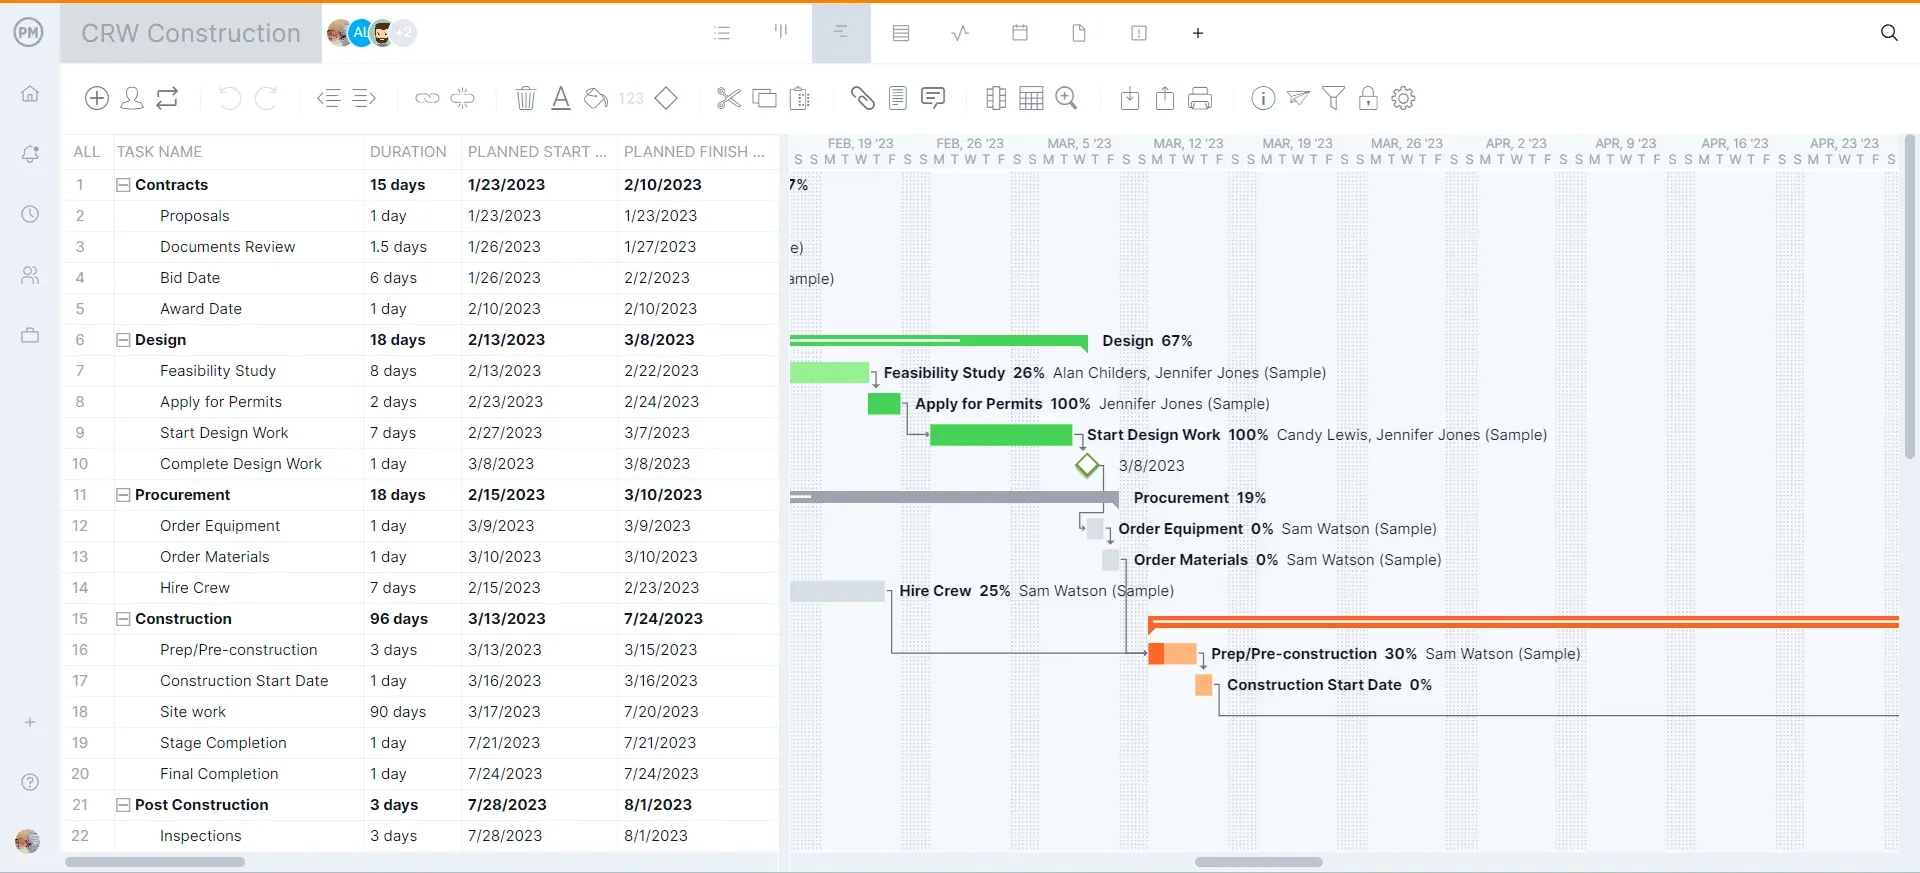Click the ALL column header
1920x873 pixels.
point(86,152)
